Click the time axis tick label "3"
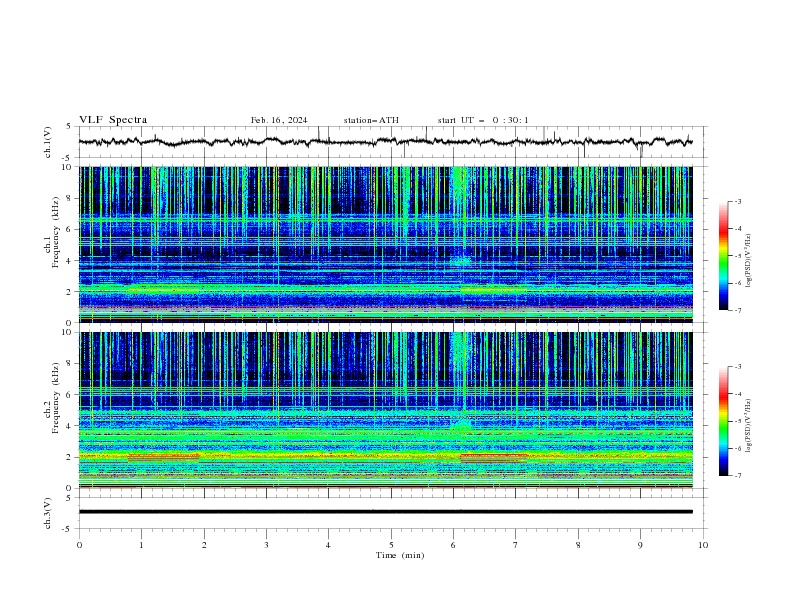The width and height of the screenshot is (792, 612). click(266, 545)
